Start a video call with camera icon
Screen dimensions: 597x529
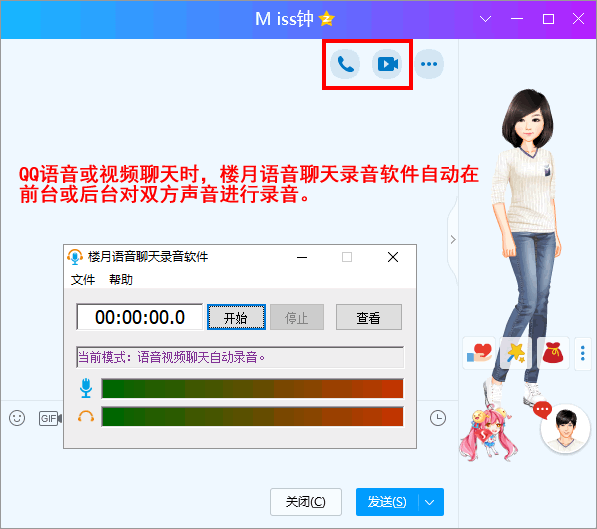387,64
